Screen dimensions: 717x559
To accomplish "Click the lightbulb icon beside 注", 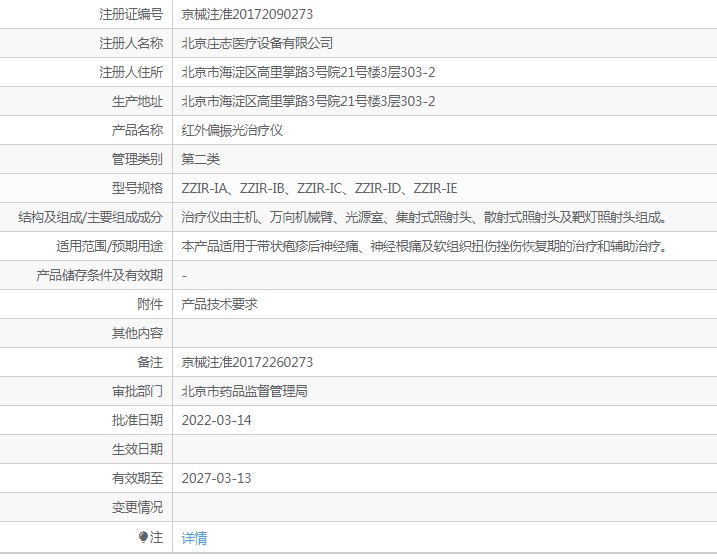I will click(143, 537).
